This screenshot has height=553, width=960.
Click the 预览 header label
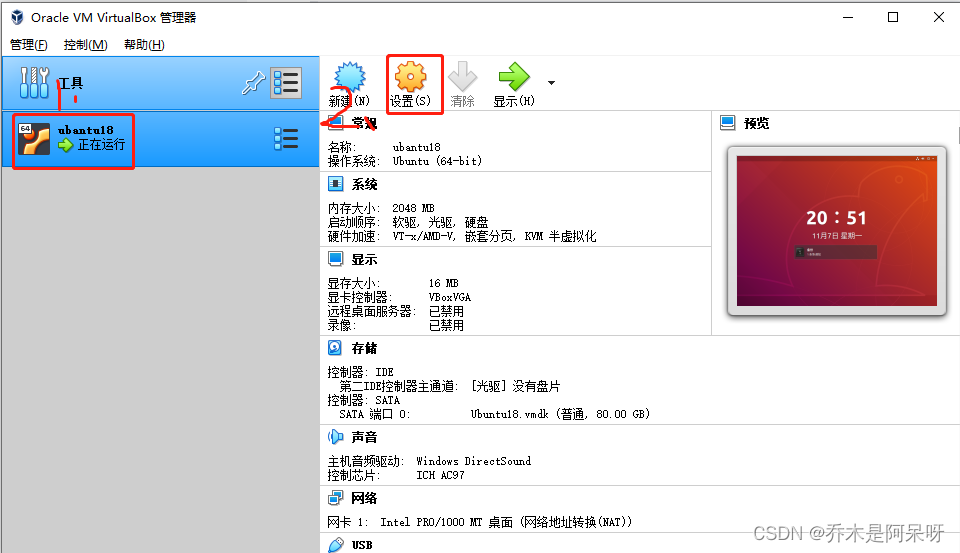click(757, 123)
